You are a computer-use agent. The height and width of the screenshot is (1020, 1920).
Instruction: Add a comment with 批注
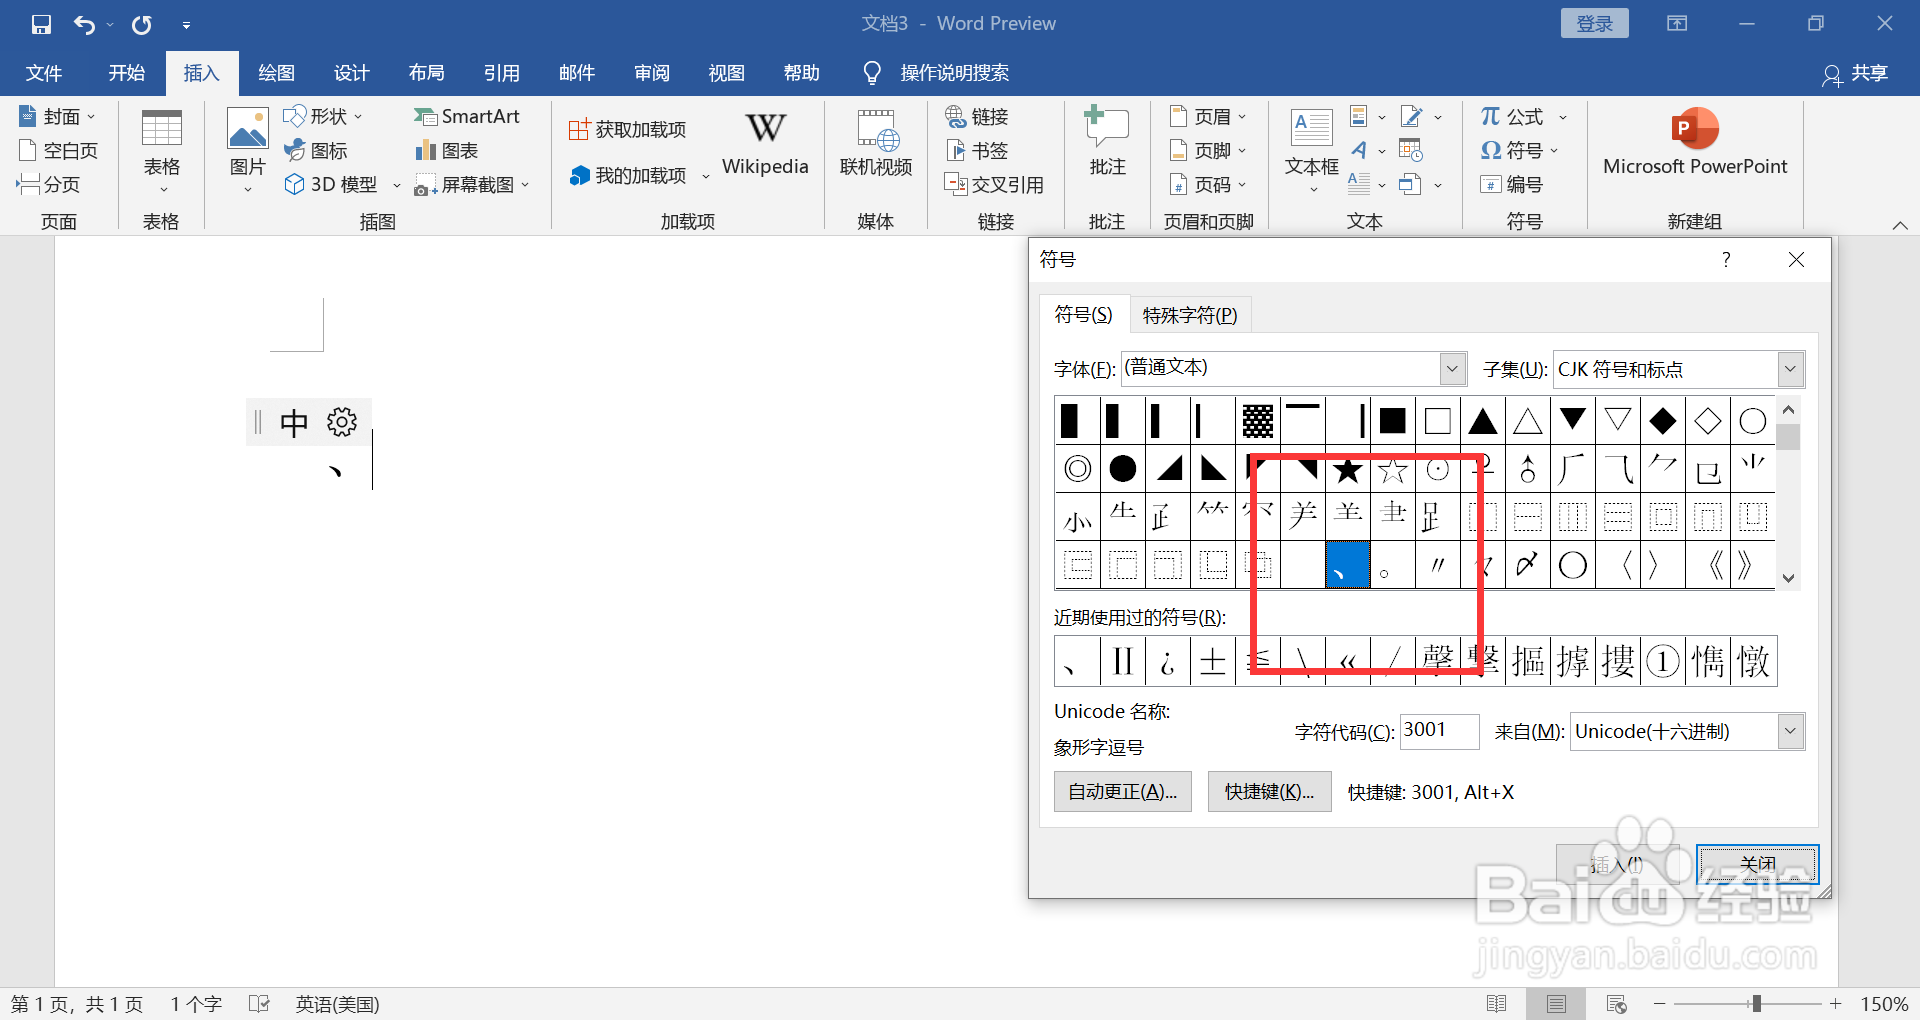pos(1107,143)
